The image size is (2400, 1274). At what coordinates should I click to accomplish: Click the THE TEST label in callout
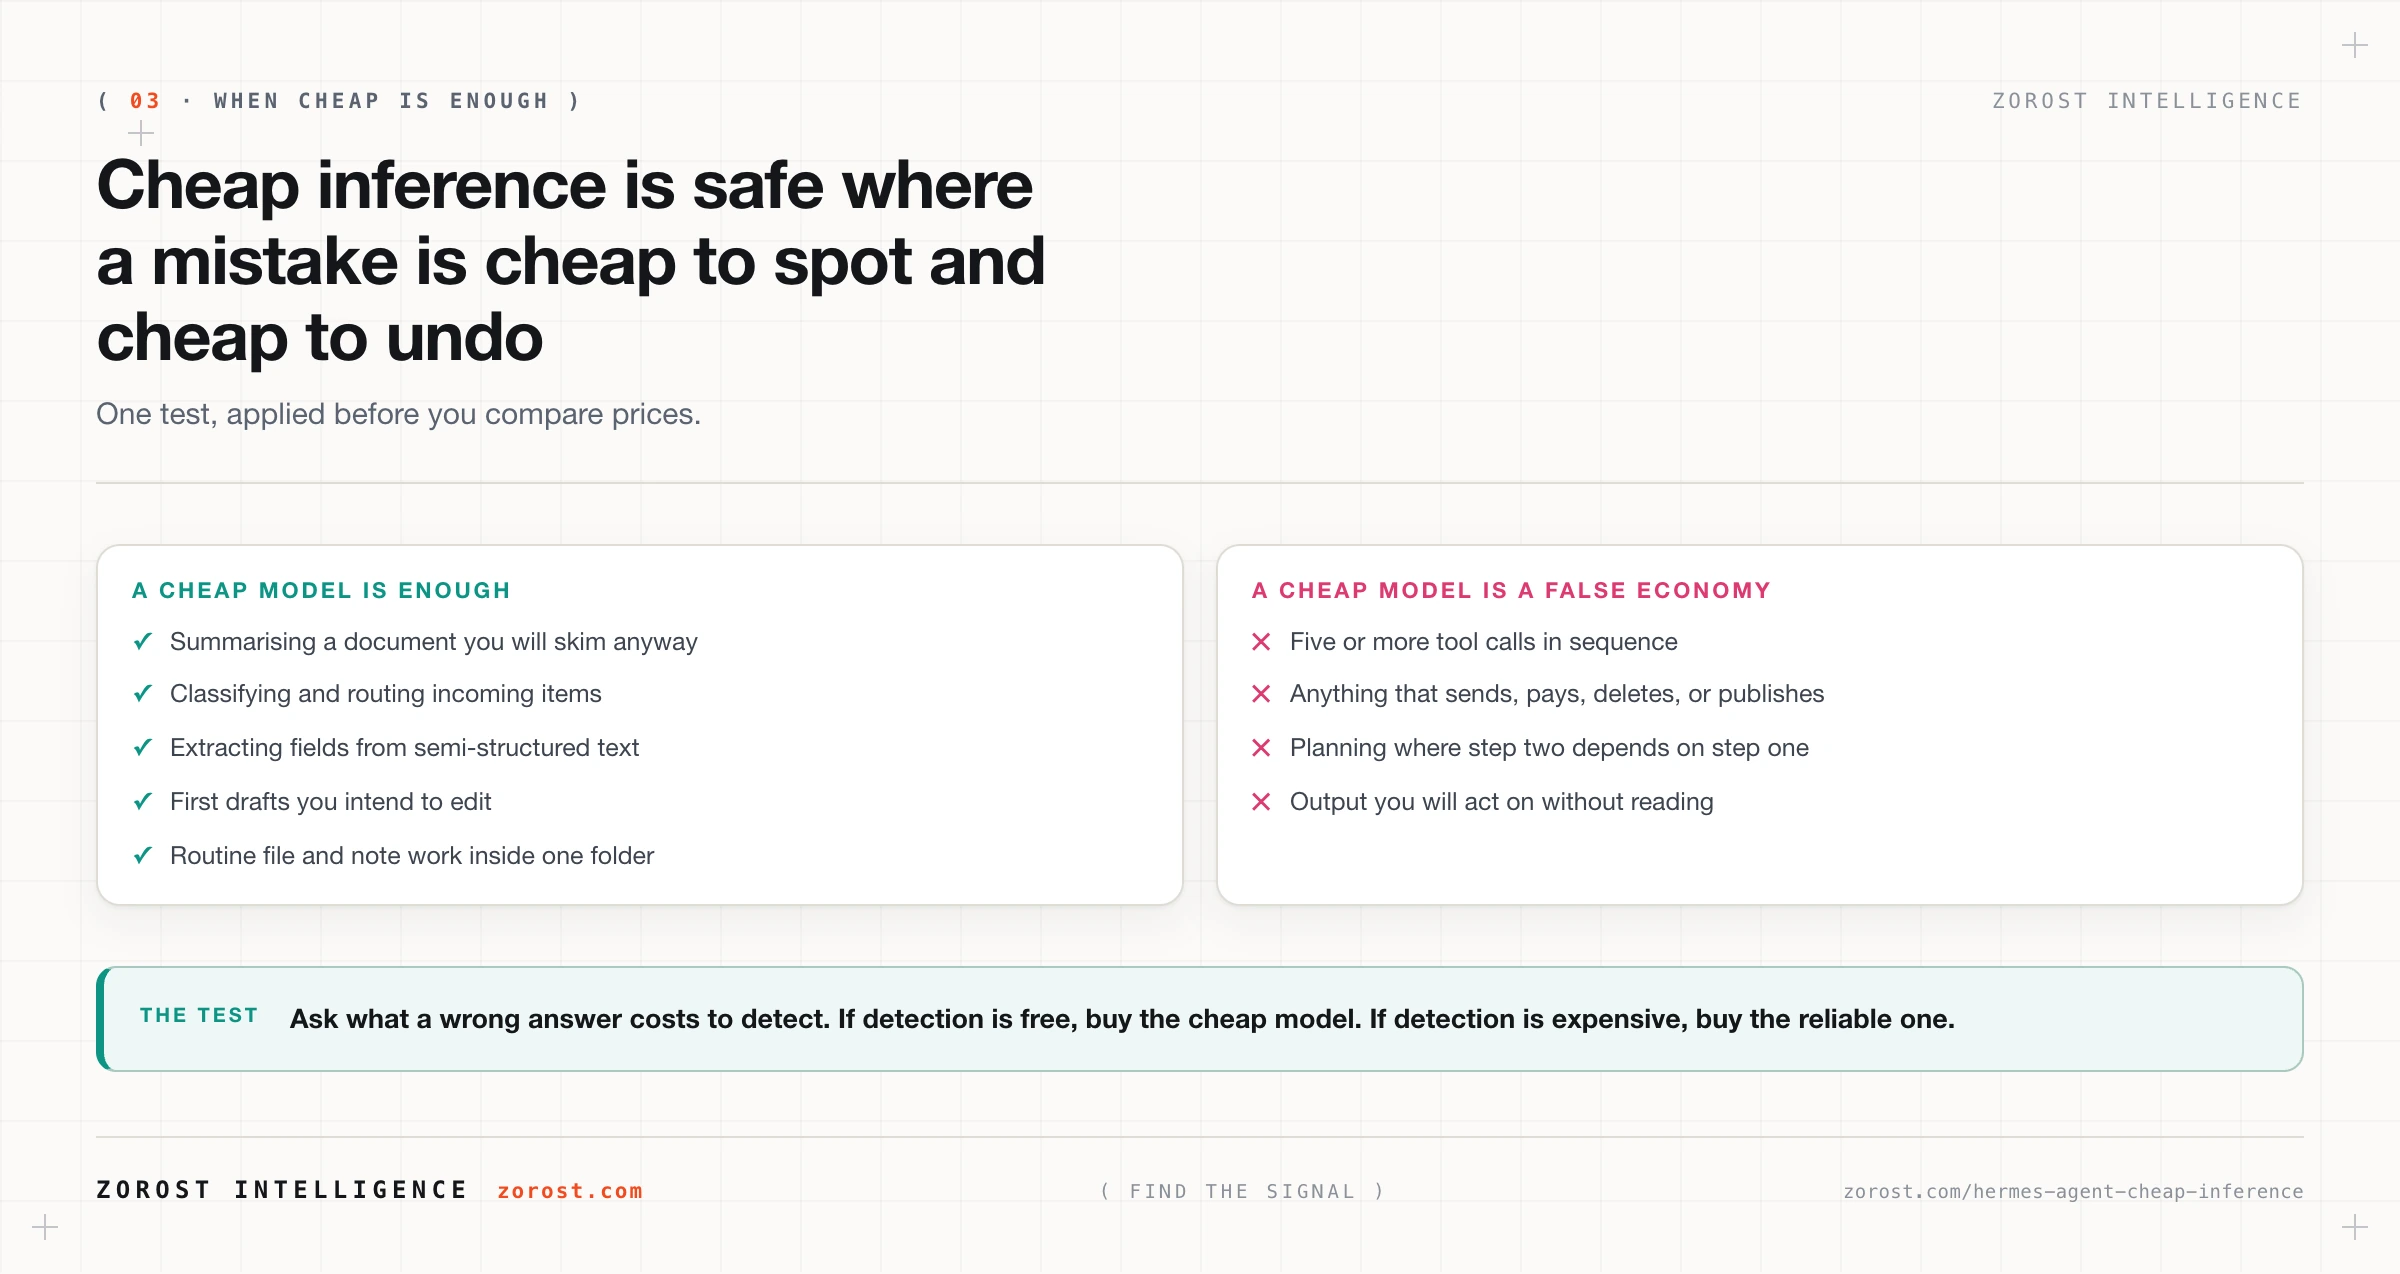tap(199, 1015)
